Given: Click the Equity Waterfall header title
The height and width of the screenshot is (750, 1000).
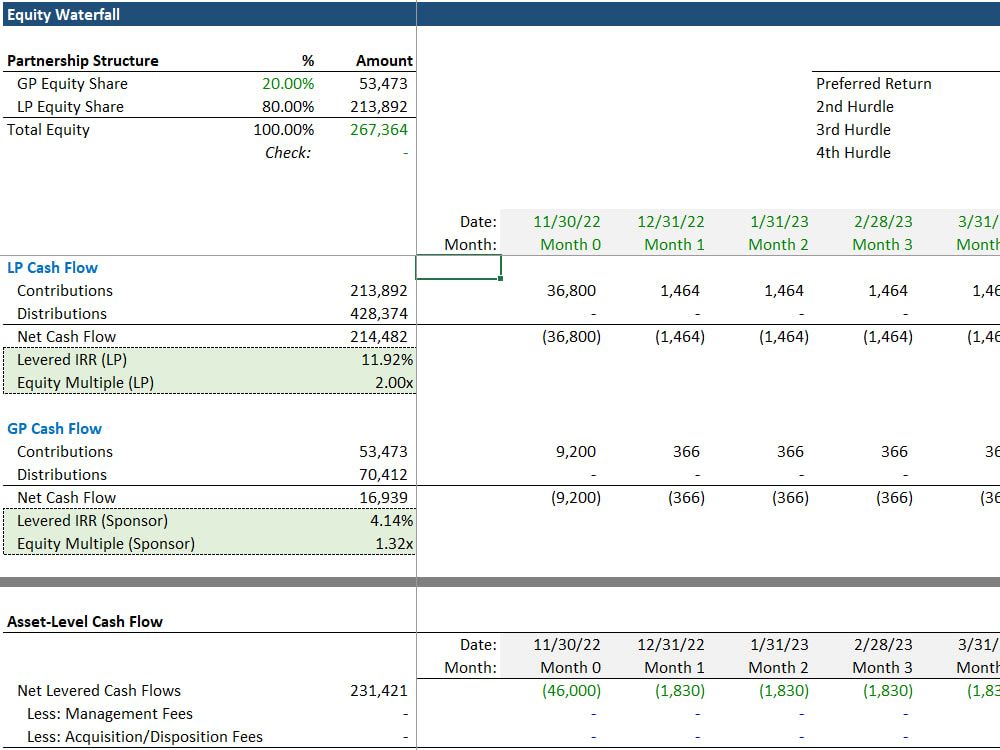Looking at the screenshot, I should (63, 15).
